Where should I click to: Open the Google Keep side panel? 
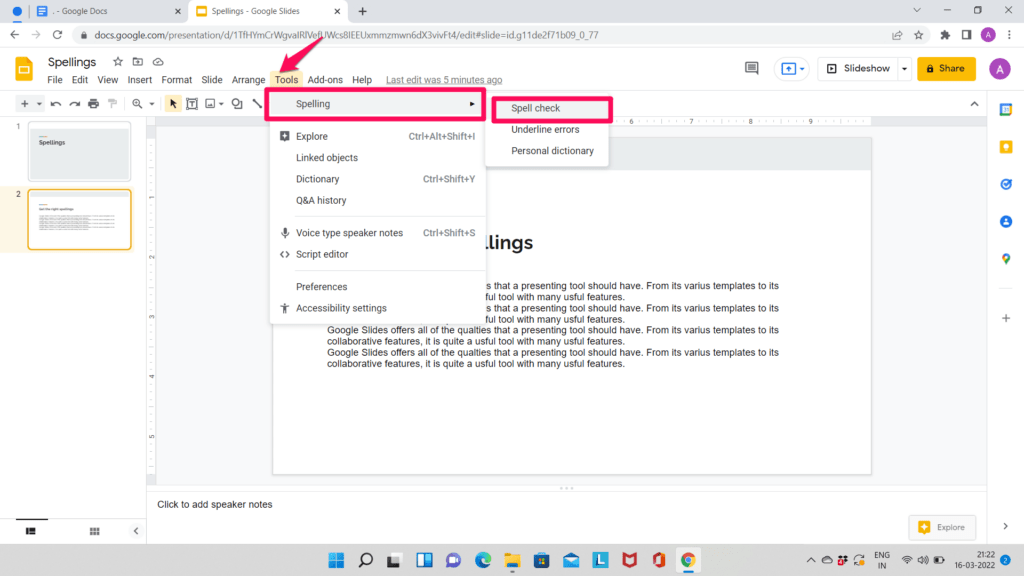coord(1006,147)
